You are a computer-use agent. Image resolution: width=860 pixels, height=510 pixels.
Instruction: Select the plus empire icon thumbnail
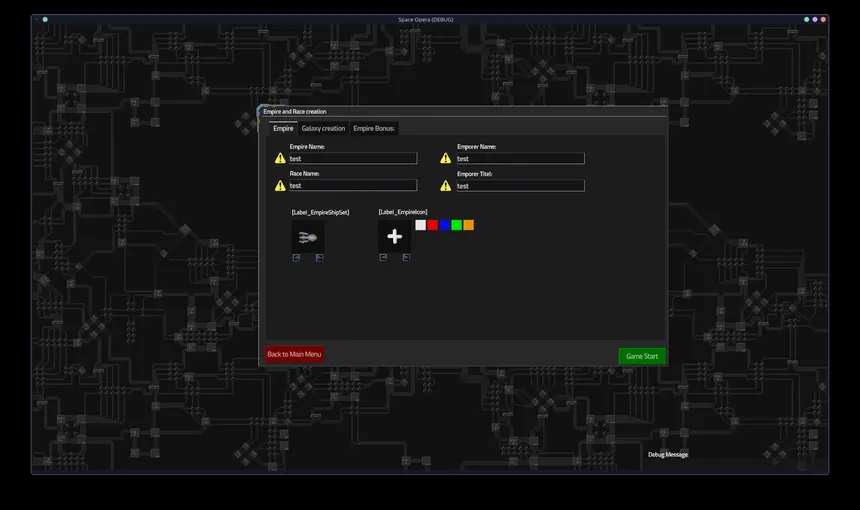[x=394, y=236]
